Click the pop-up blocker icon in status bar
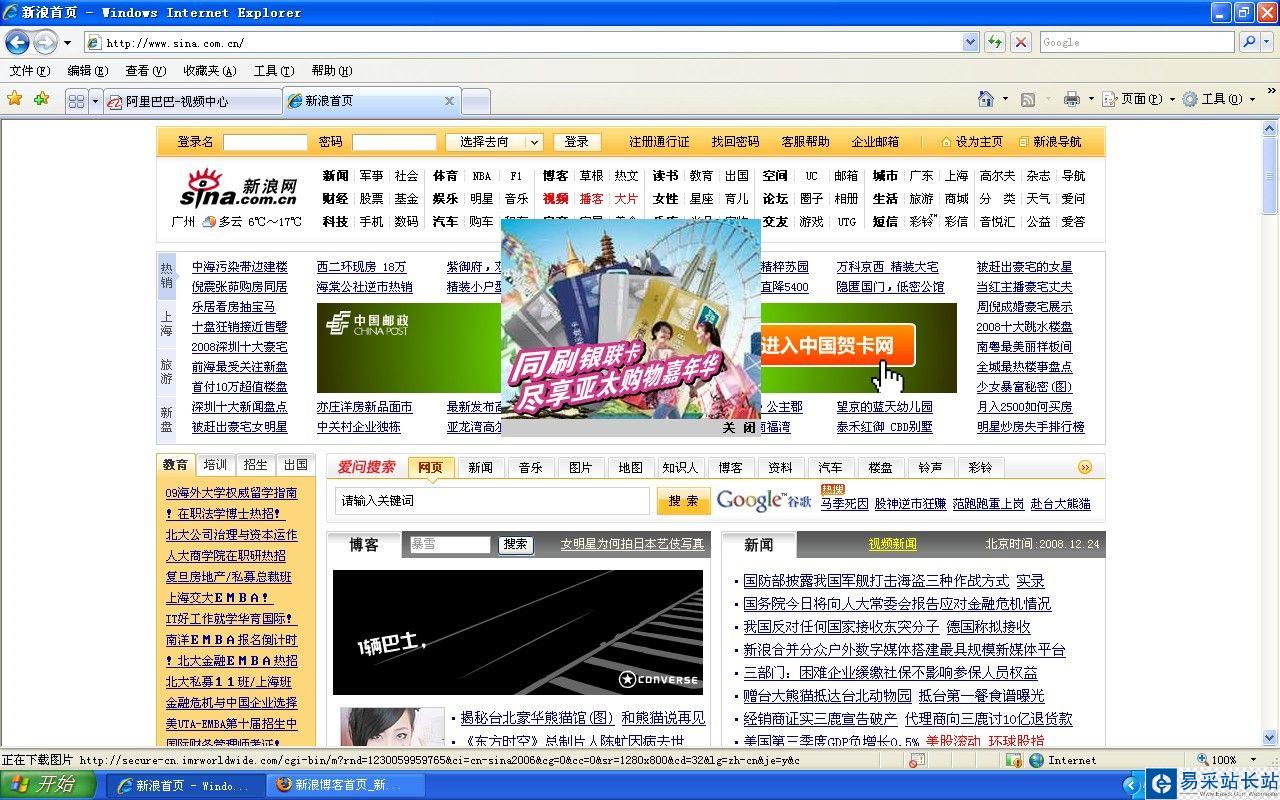The width and height of the screenshot is (1280, 800). [917, 760]
